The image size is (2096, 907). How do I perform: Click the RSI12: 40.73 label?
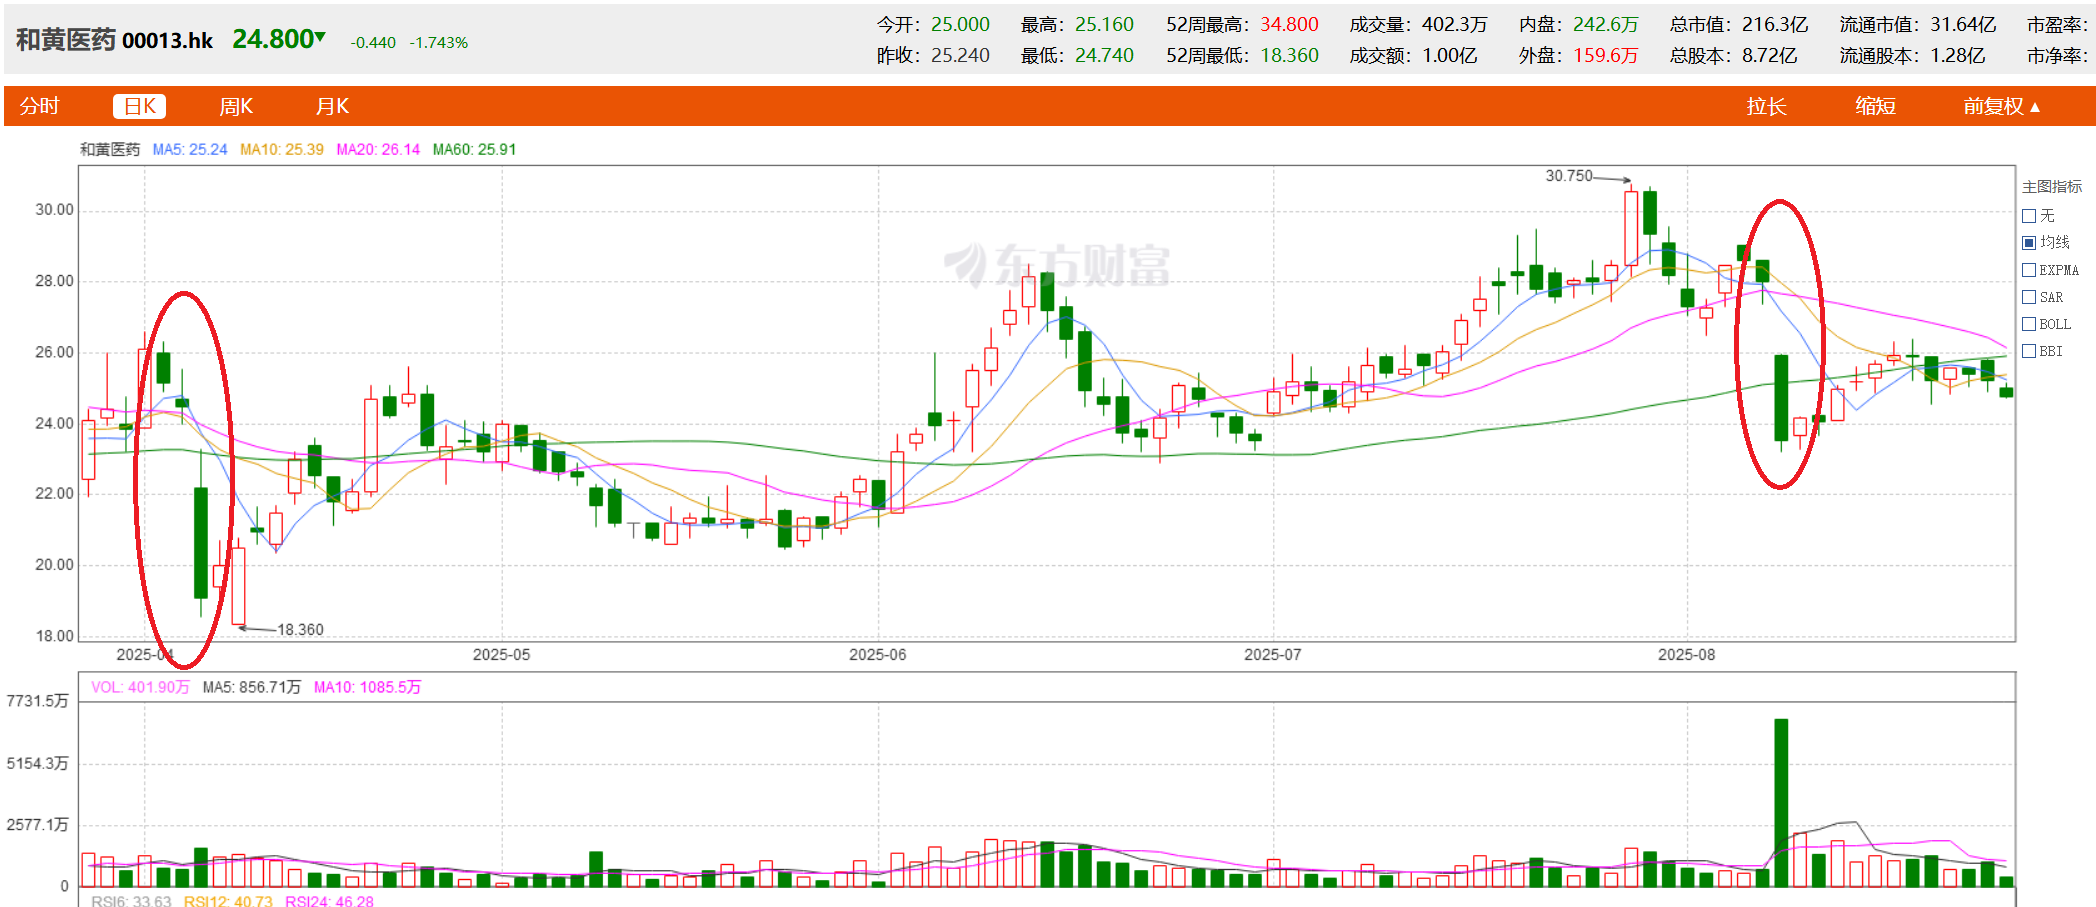pos(228,901)
